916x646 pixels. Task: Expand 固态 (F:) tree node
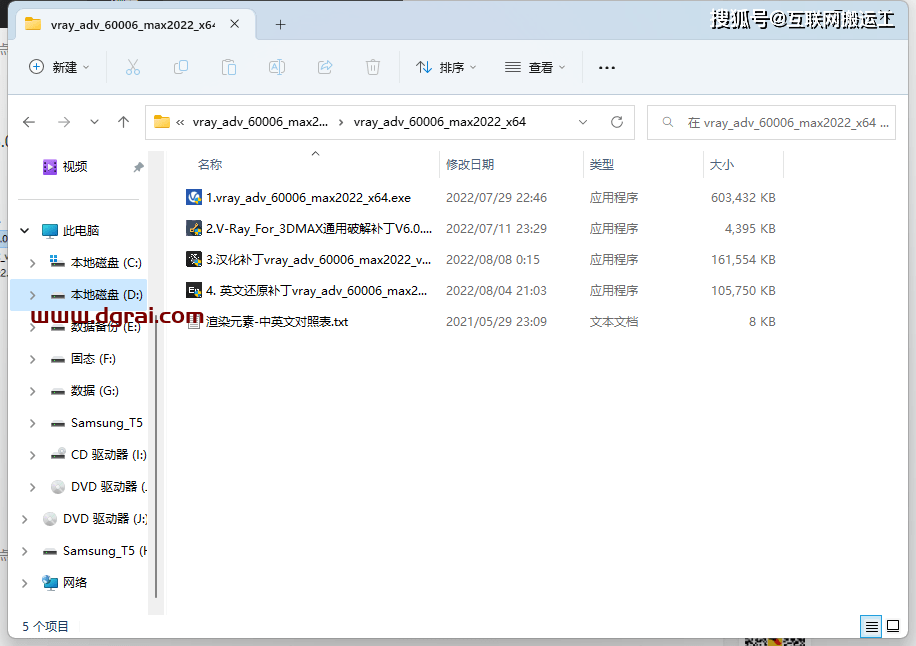coord(33,359)
